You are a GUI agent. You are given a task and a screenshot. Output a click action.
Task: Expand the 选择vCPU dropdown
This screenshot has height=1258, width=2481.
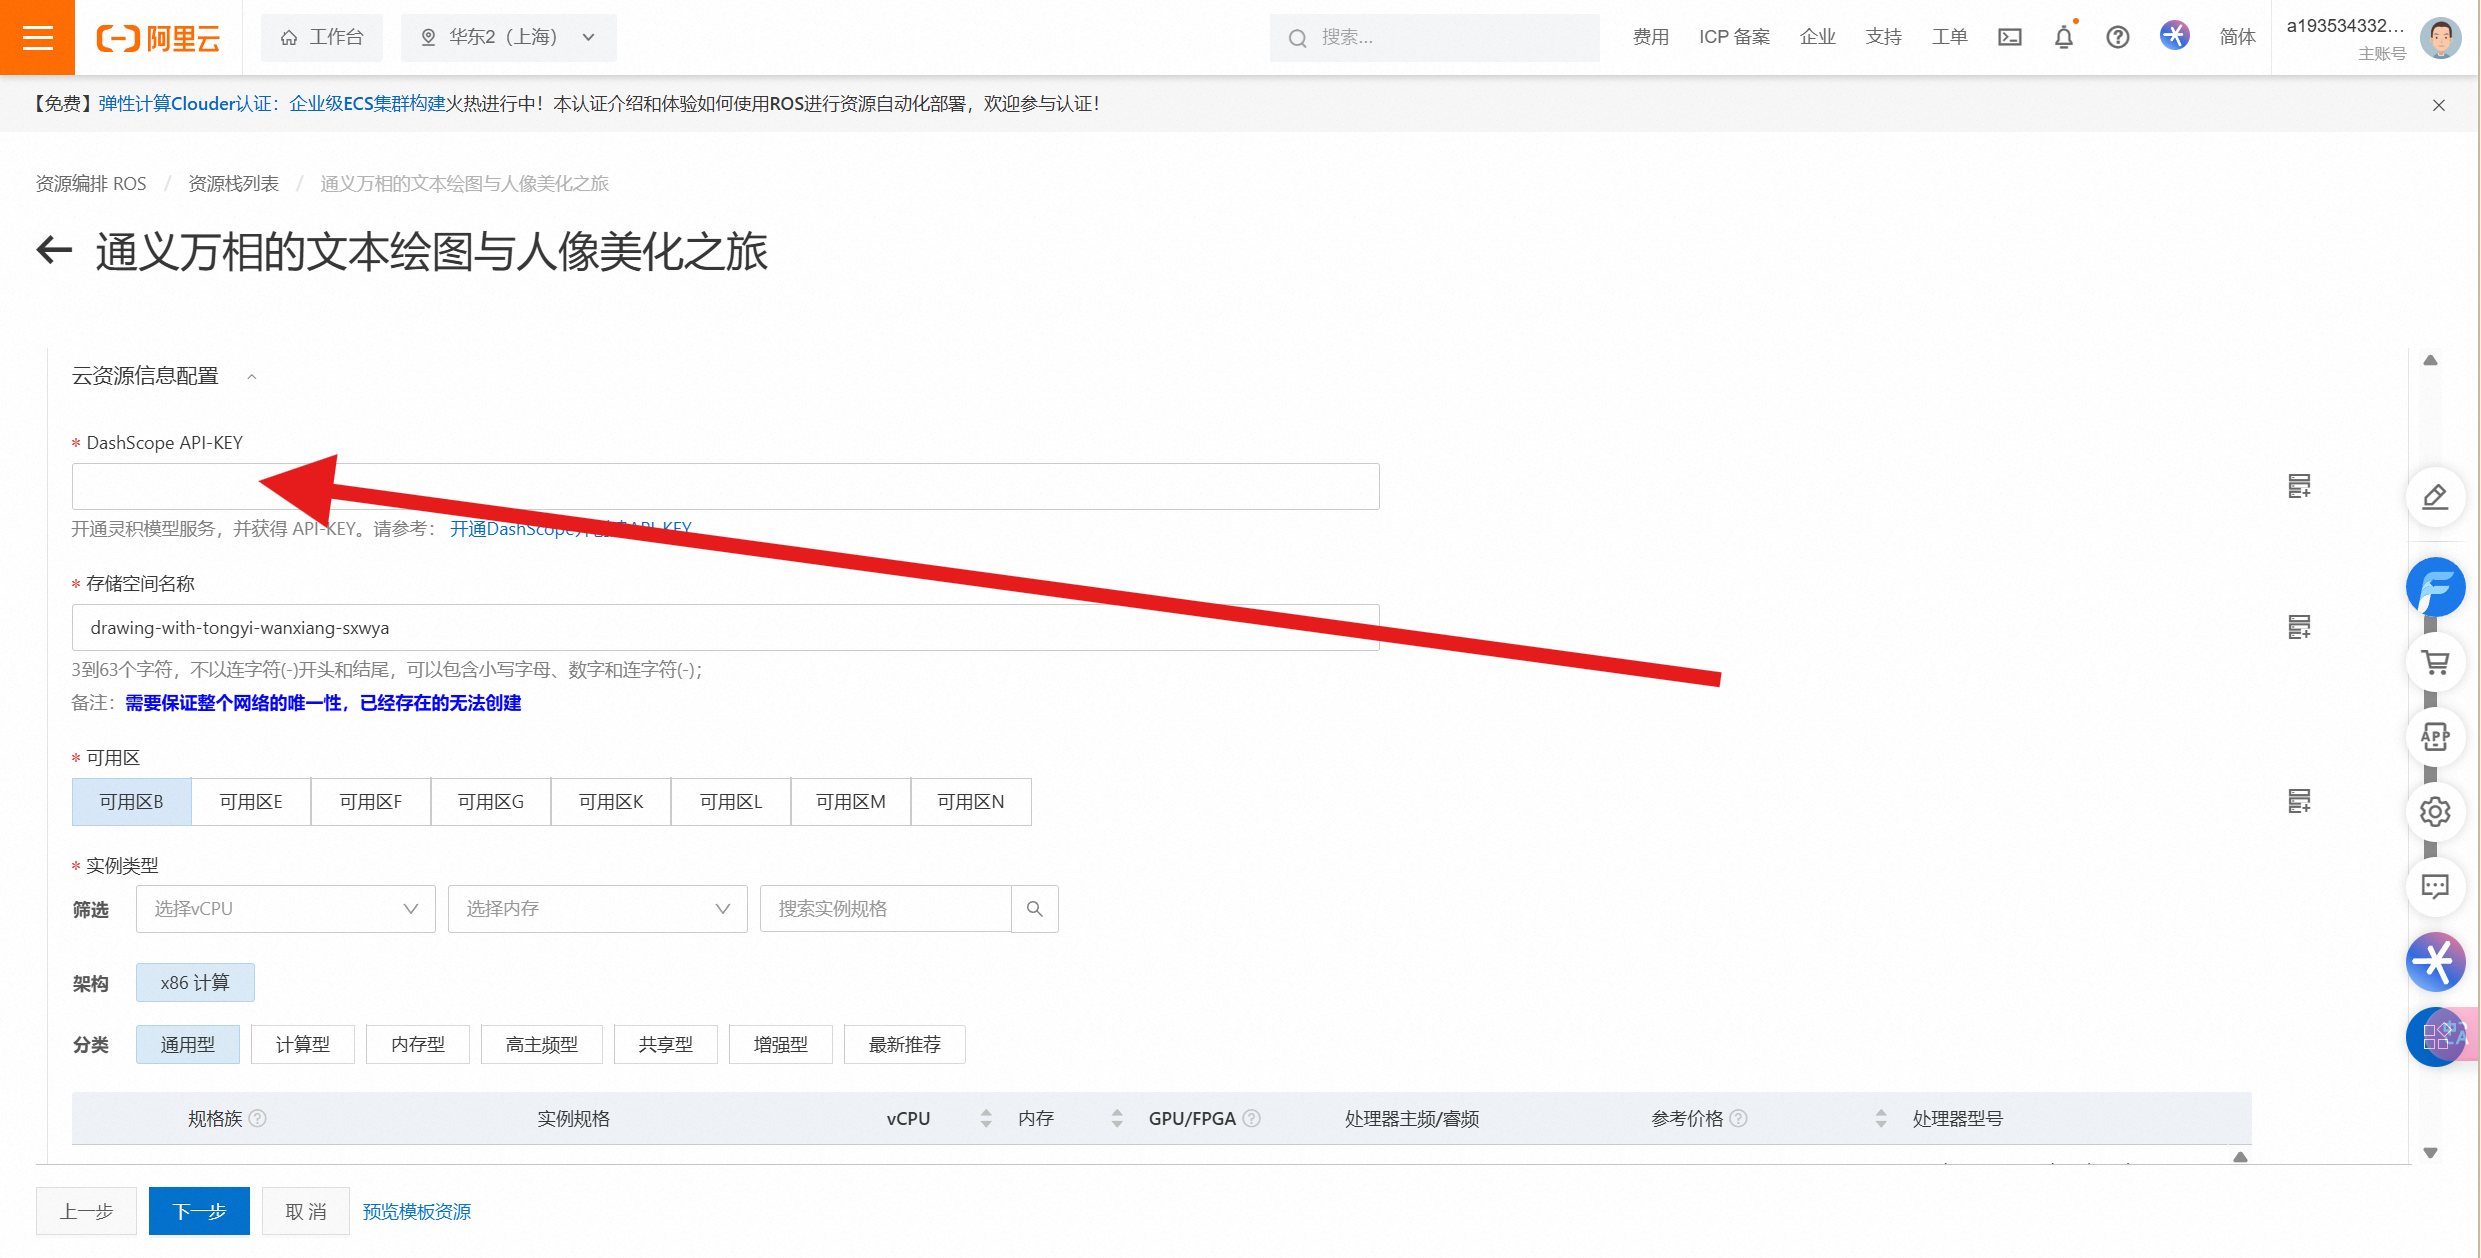285,908
